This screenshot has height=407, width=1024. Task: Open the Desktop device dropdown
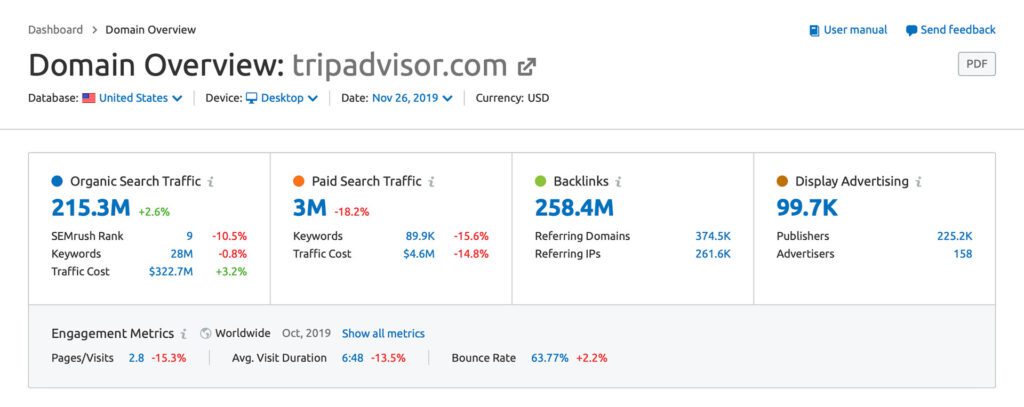[289, 98]
